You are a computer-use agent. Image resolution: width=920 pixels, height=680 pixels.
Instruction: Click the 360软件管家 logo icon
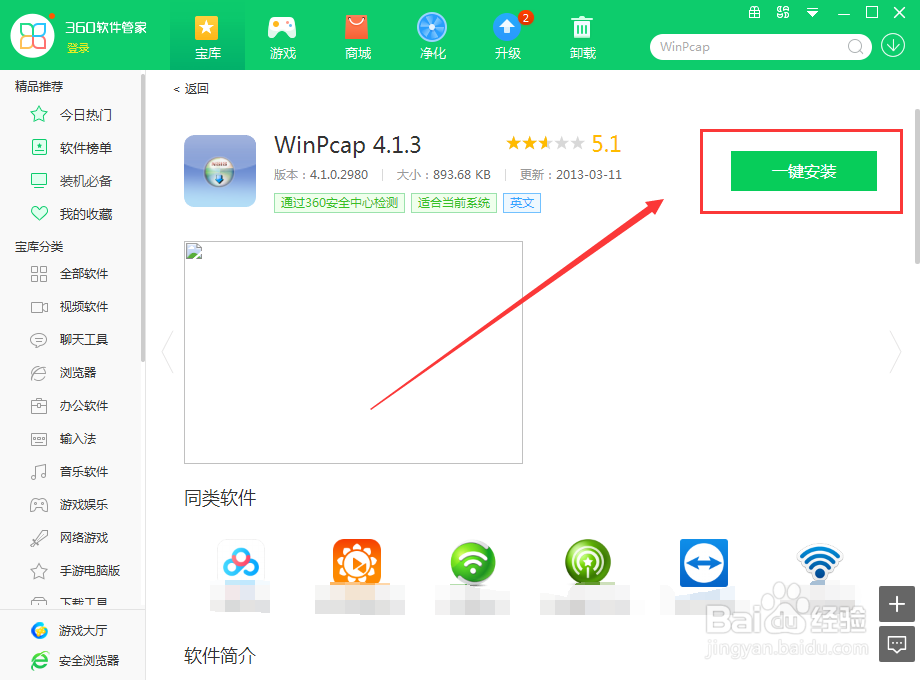coord(32,35)
